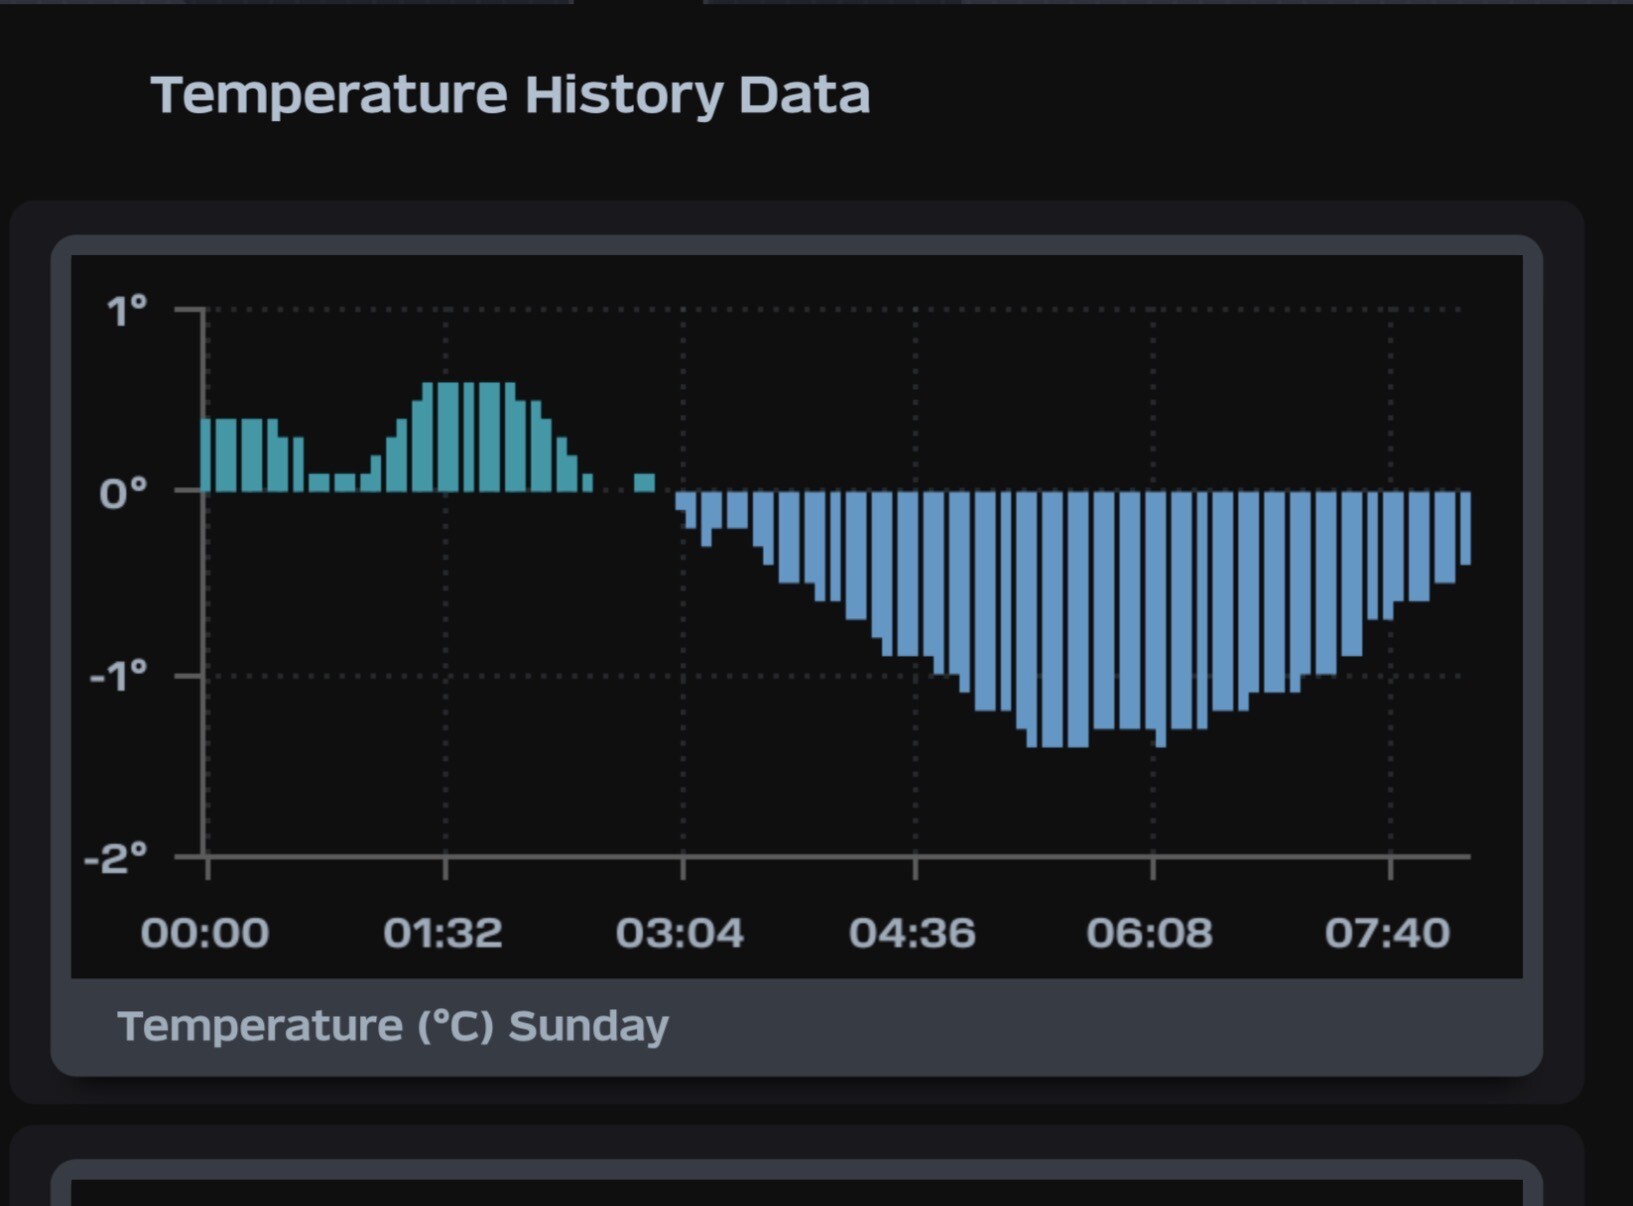
Task: Click the tall teal bar above the 01:32 tick
Action: pos(447,437)
